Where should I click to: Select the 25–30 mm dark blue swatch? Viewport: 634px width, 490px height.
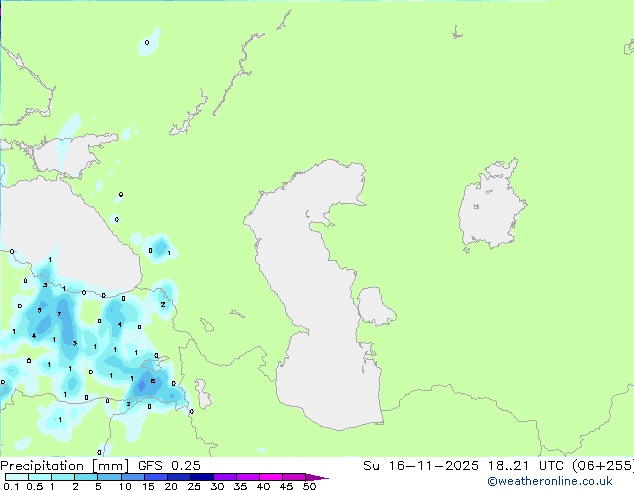pyautogui.click(x=202, y=477)
